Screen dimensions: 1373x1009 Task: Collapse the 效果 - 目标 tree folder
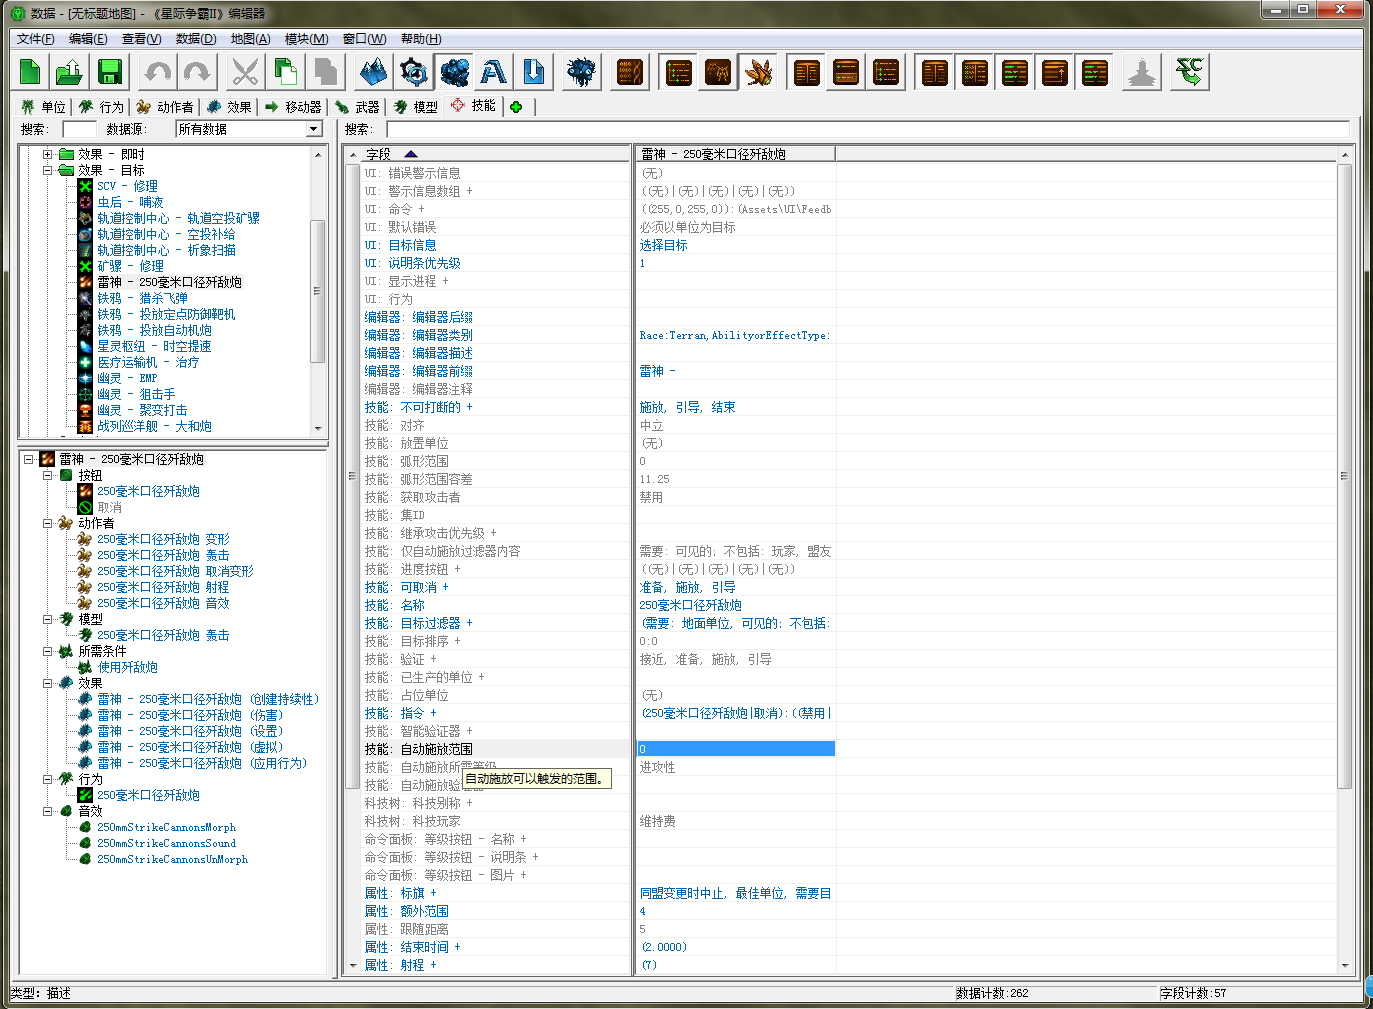pyautogui.click(x=47, y=170)
